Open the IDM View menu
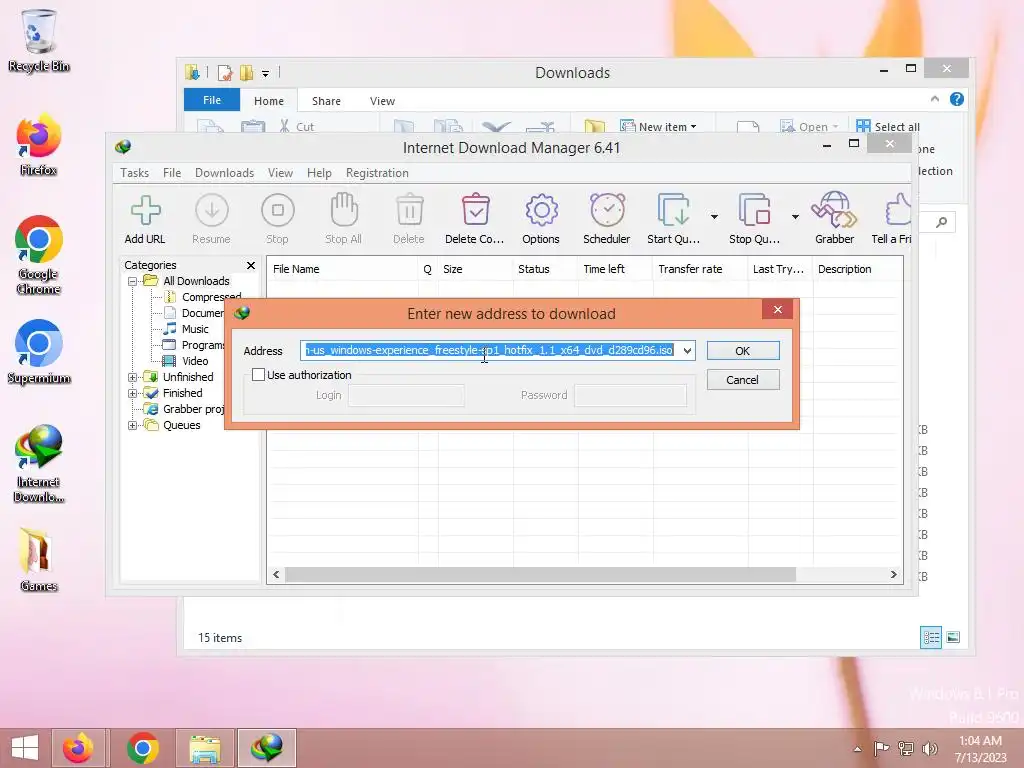Screen dimensions: 1024x768 (x=280, y=173)
